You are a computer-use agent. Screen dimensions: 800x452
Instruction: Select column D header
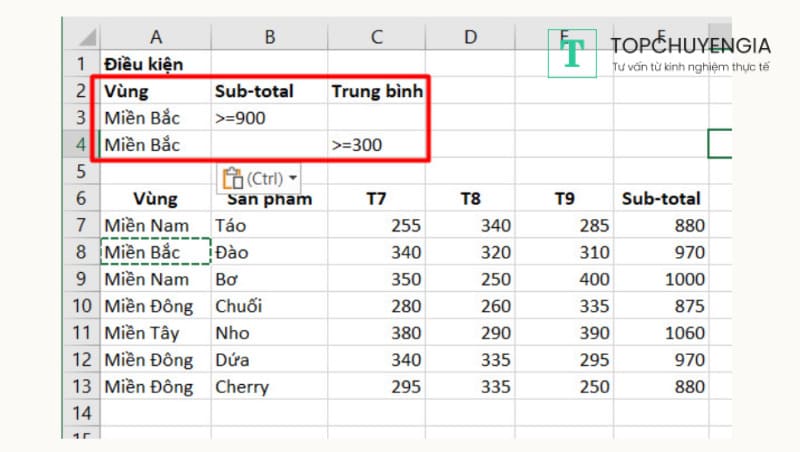[470, 37]
